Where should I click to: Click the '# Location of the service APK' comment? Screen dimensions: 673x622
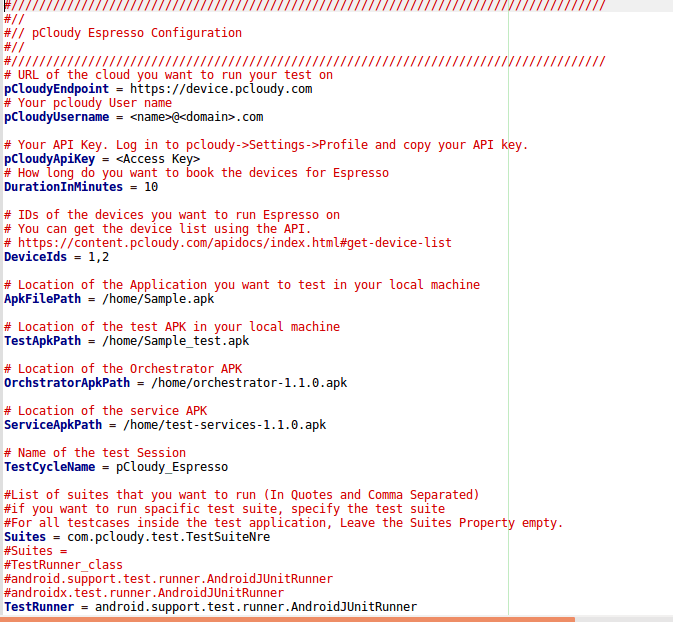click(x=106, y=411)
